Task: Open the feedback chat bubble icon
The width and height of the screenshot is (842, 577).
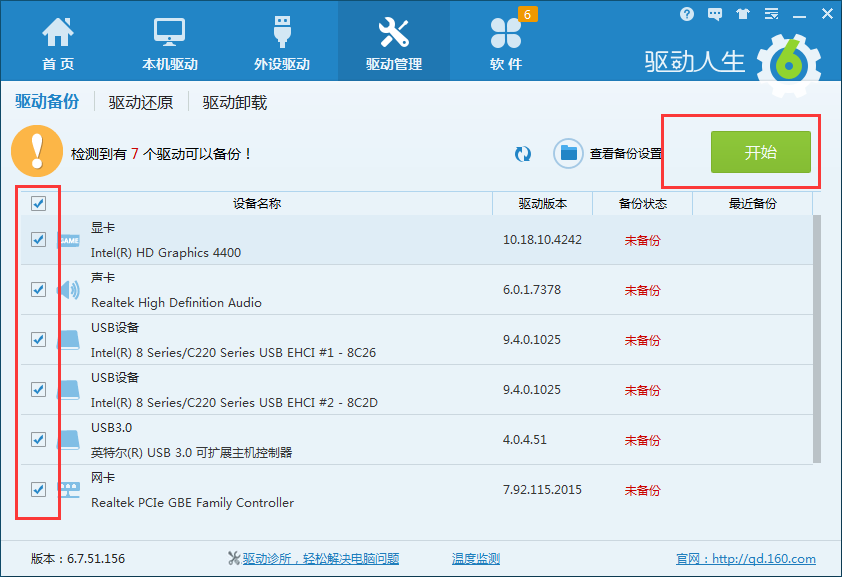Action: click(715, 14)
